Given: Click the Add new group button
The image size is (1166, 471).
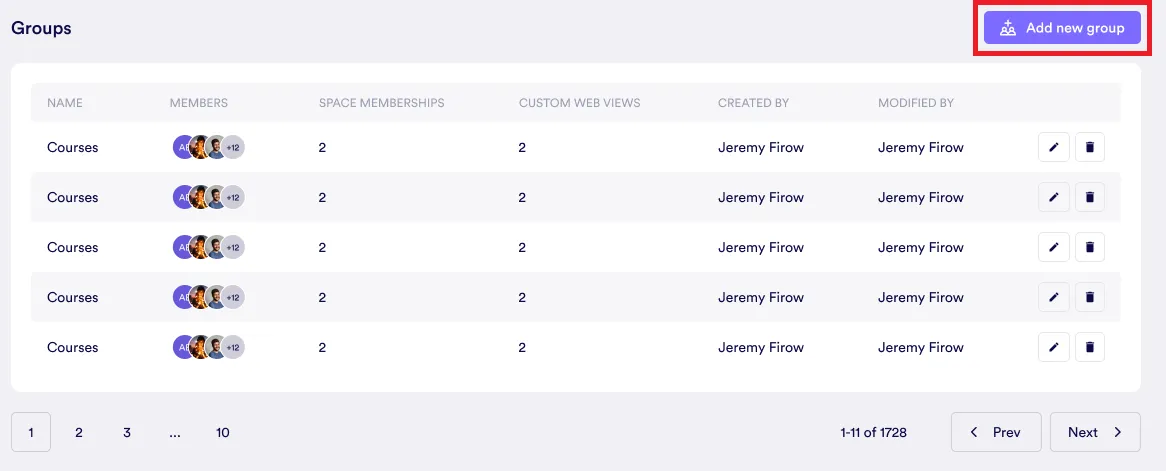Looking at the screenshot, I should click(x=1062, y=28).
